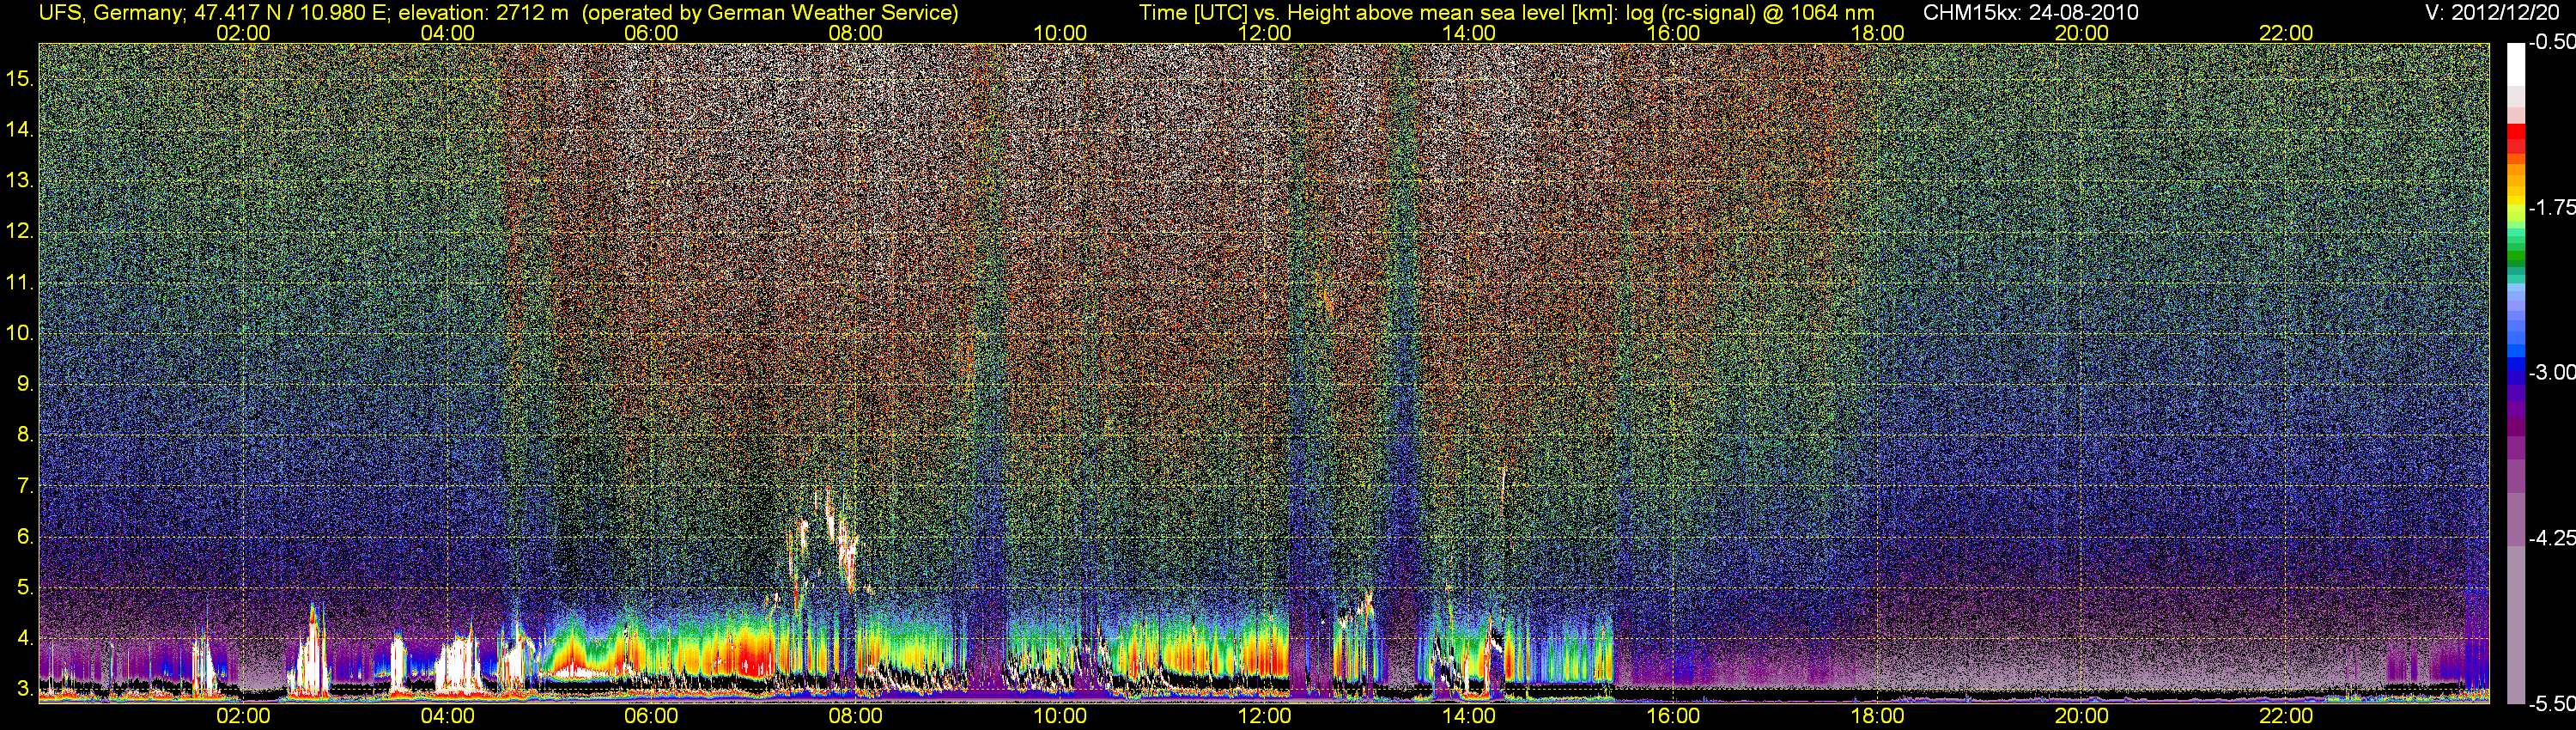Click the colorbar value -4.25

pyautogui.click(x=2551, y=538)
